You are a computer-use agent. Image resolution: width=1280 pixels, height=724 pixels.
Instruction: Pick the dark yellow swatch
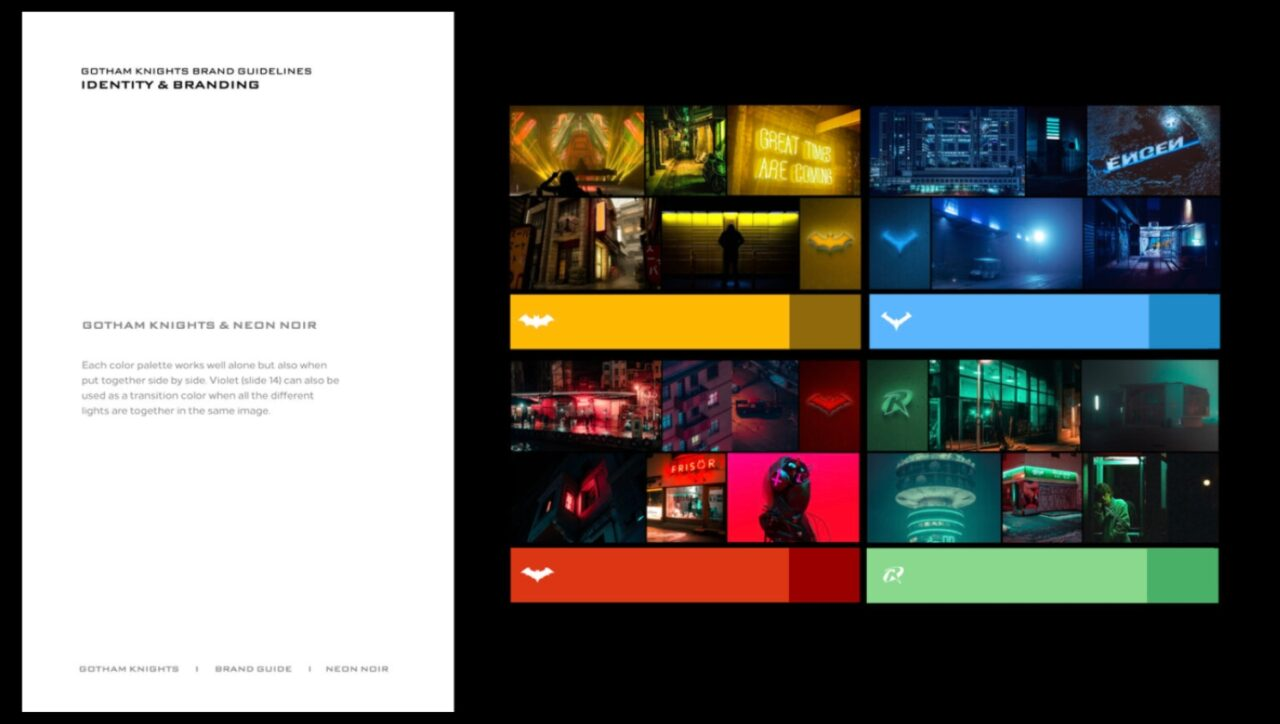pos(825,321)
